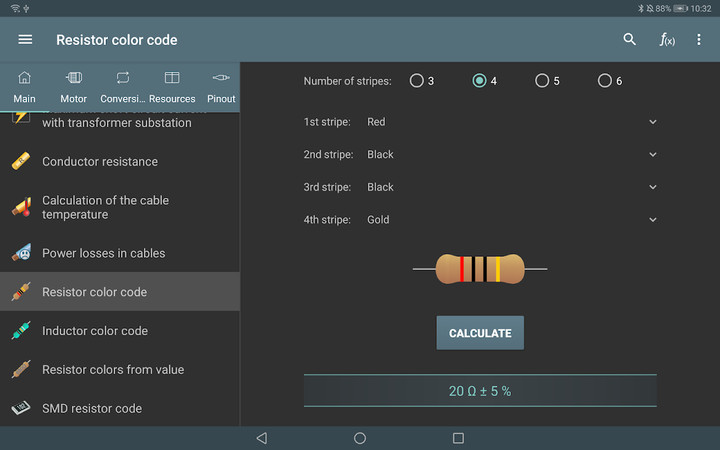Open 4th stripe color value Gold

(x=378, y=219)
